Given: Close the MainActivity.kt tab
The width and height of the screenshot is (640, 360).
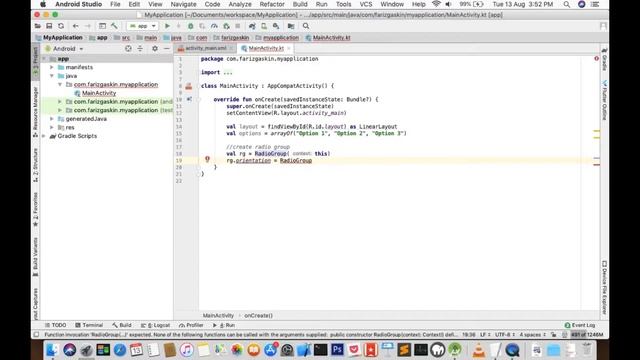Looking at the screenshot, I should (x=289, y=49).
